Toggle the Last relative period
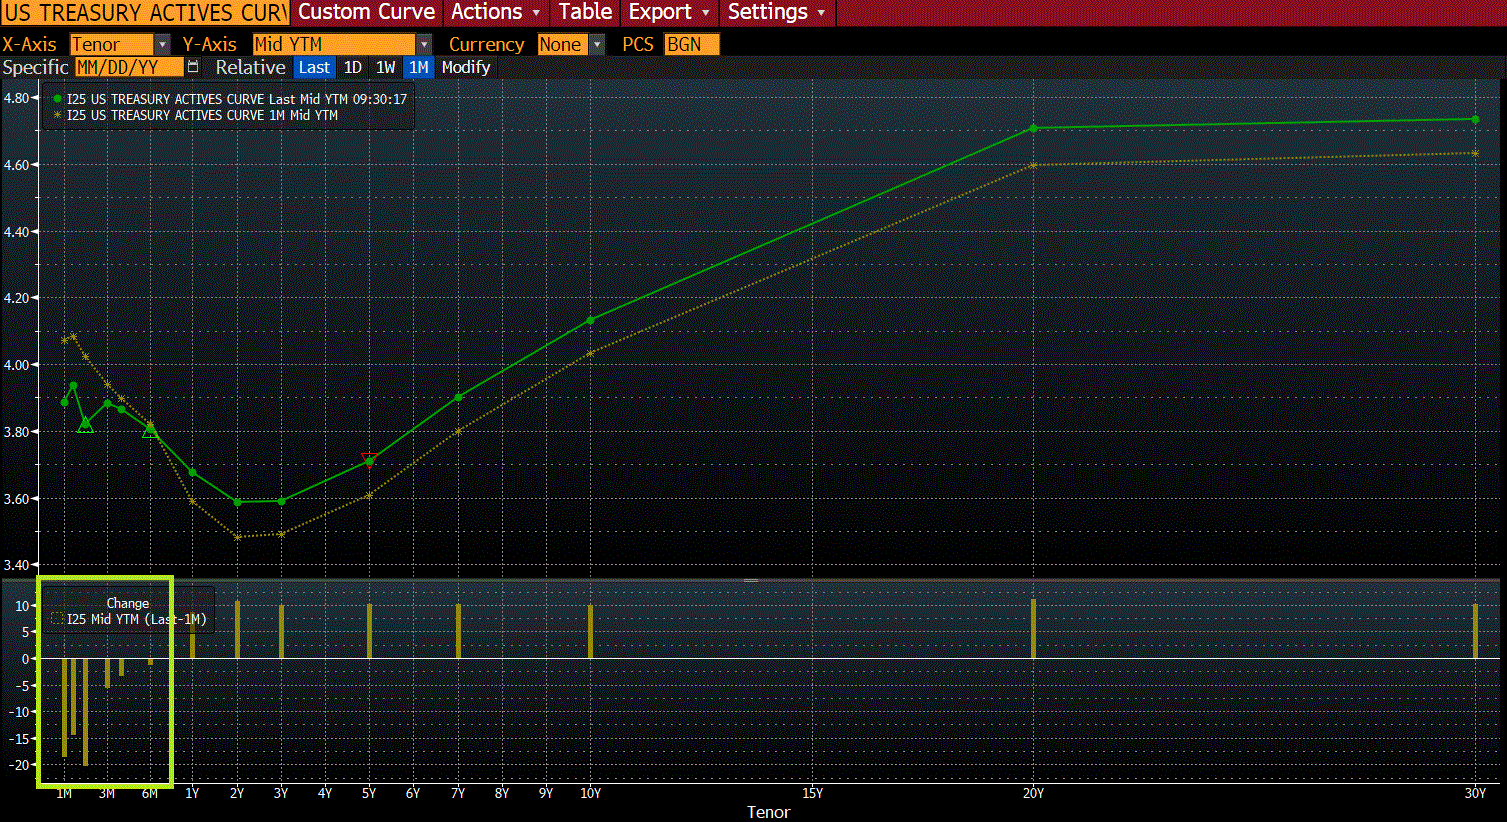 point(313,67)
